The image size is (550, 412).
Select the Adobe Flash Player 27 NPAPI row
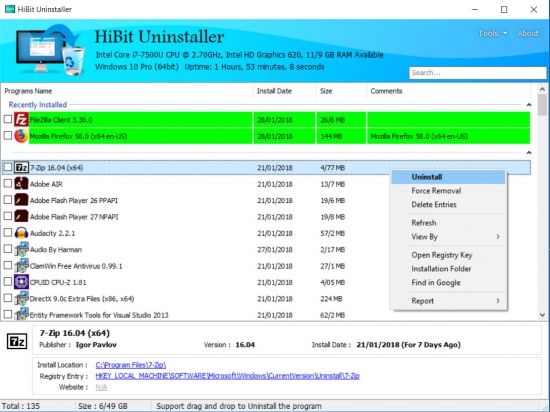(x=267, y=217)
